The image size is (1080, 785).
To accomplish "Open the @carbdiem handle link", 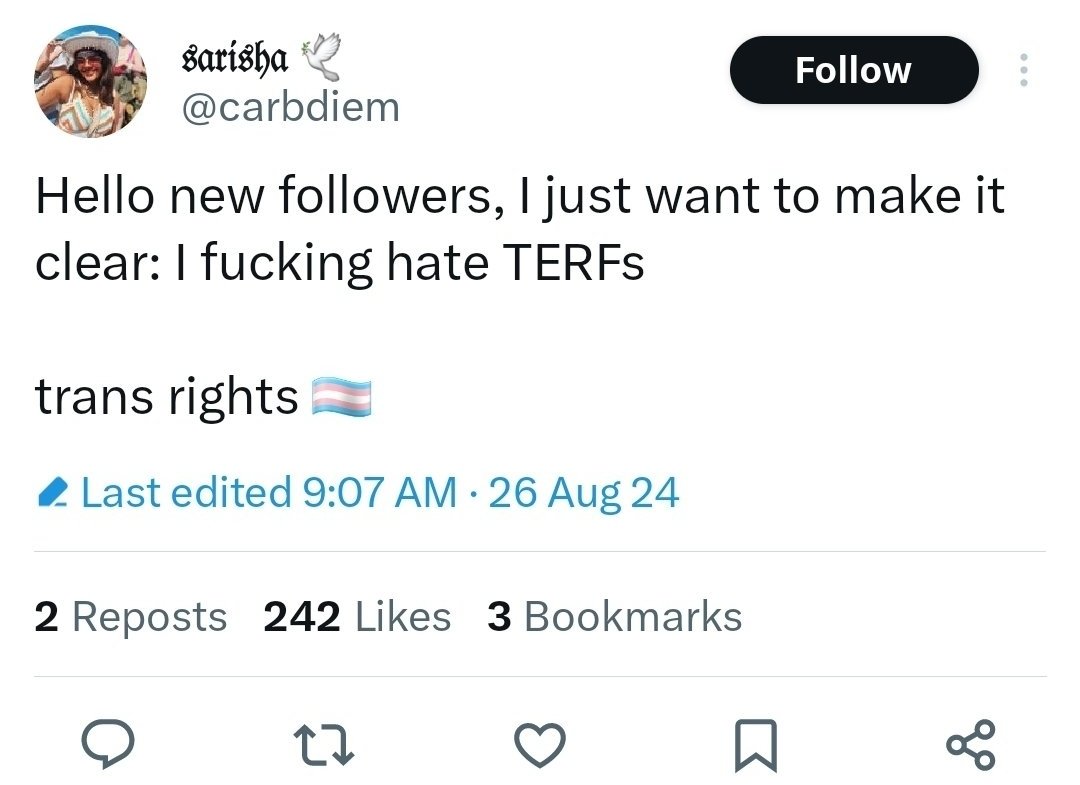I will click(288, 107).
